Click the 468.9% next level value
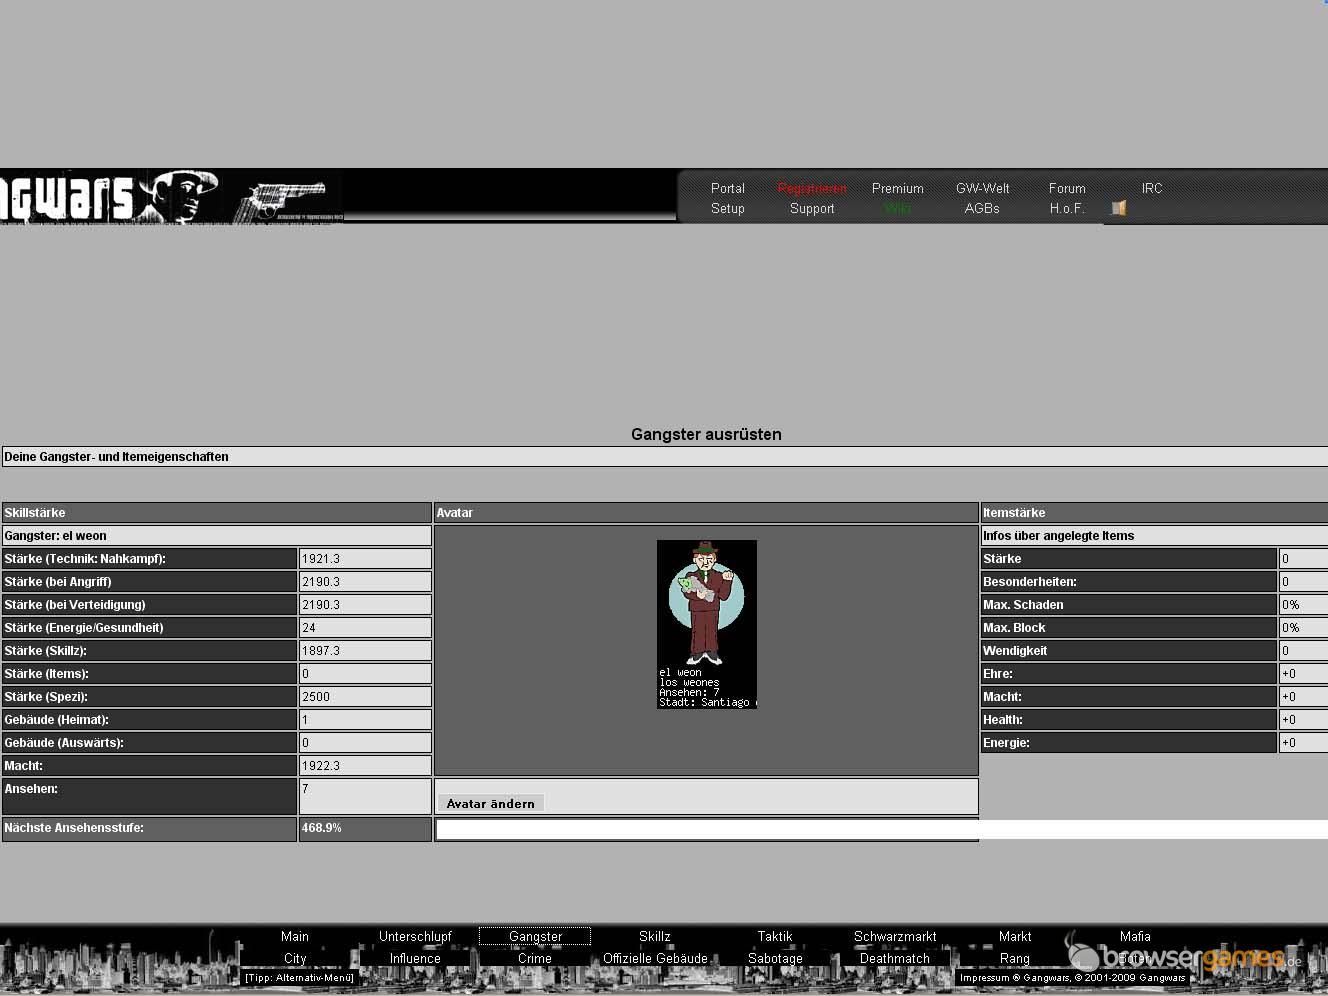Screen dimensions: 1328x996 point(365,829)
